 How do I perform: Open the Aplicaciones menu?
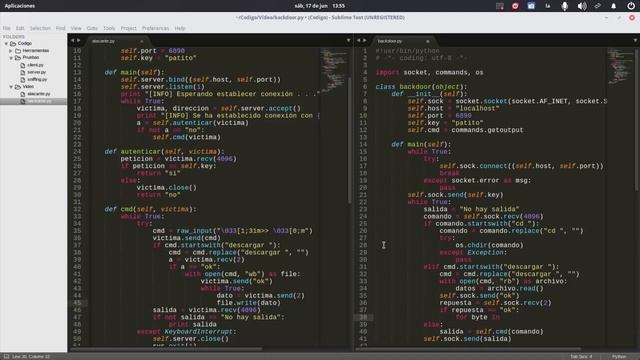[x=20, y=6]
